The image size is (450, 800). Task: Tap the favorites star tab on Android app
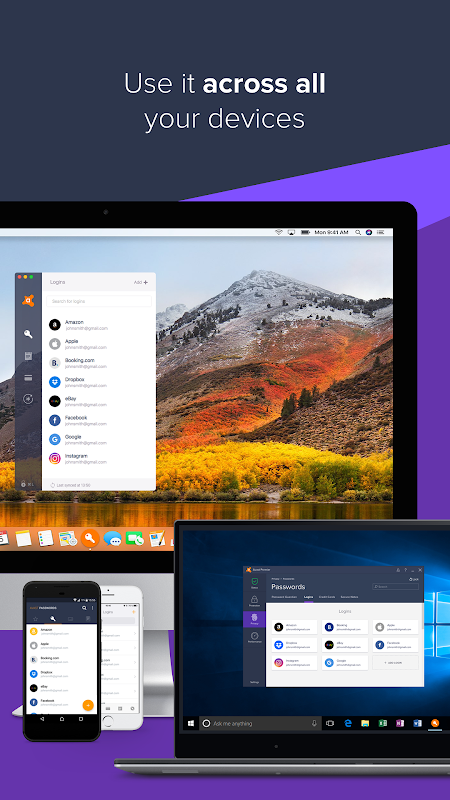click(x=35, y=618)
